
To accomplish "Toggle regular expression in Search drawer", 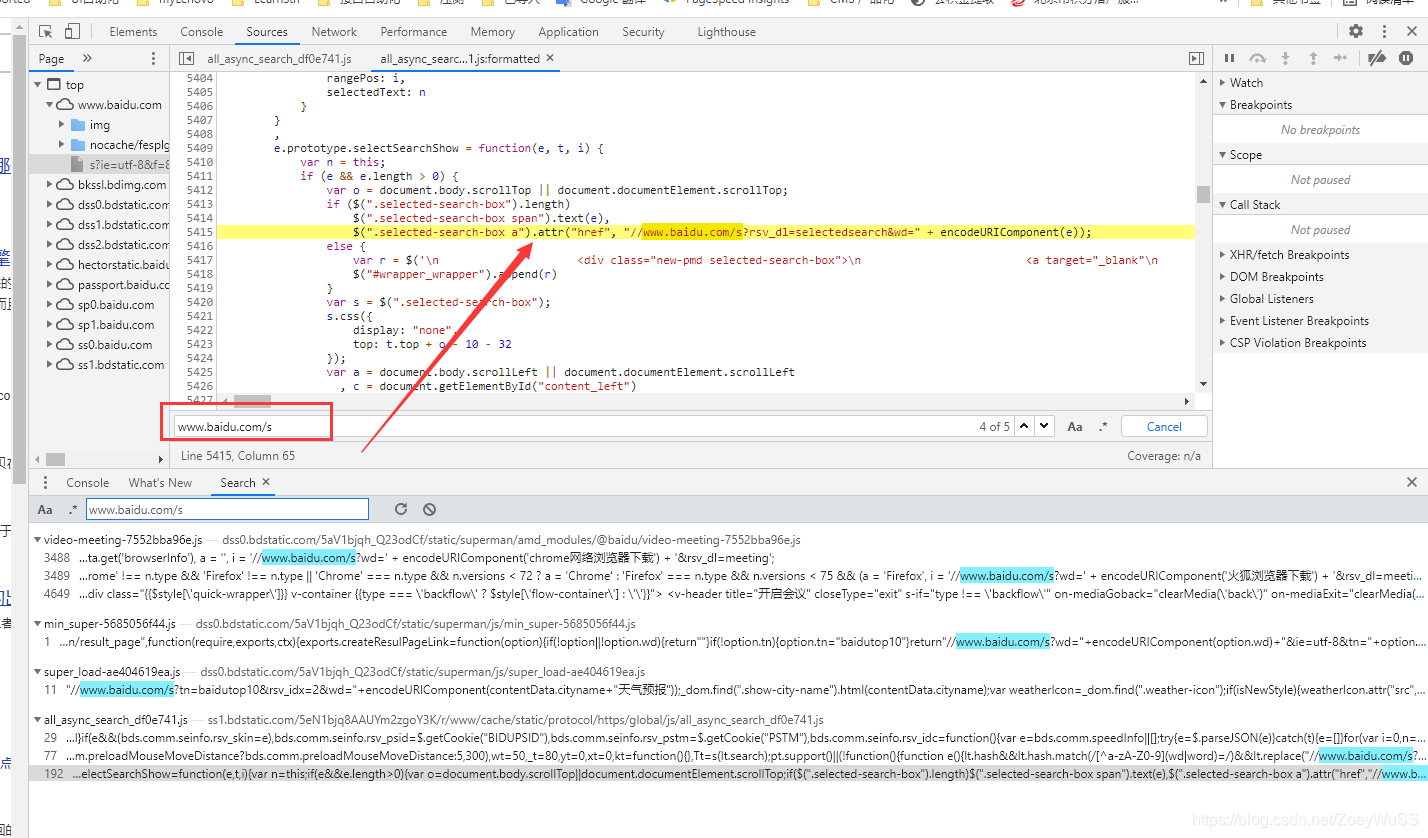I will [x=73, y=510].
